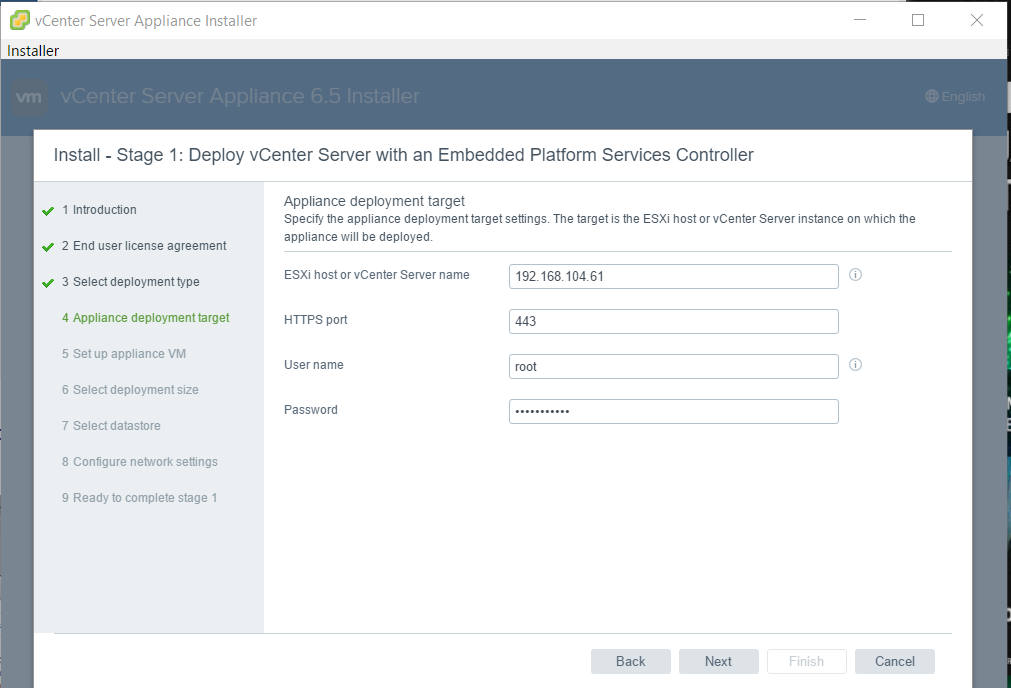This screenshot has width=1011, height=688.
Task: Close the vCenter Server Appliance Installer window
Action: click(x=977, y=20)
